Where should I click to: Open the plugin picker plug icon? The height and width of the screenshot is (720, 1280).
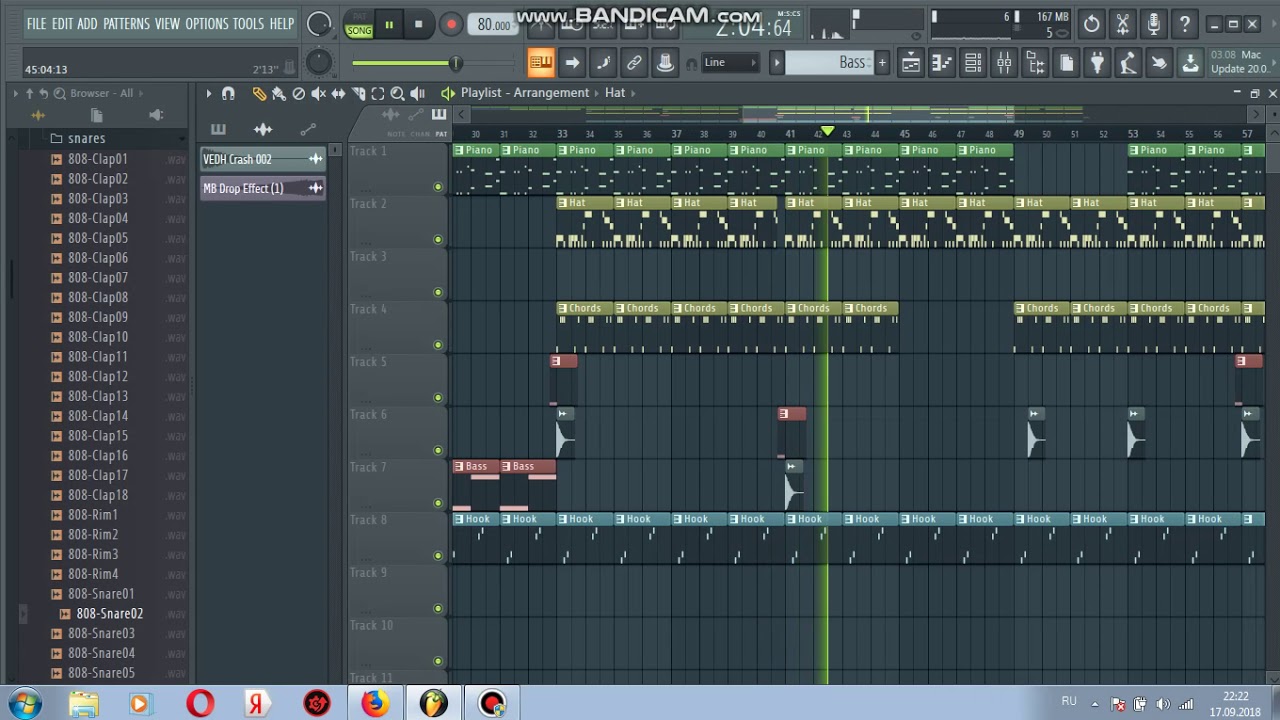tap(1097, 63)
